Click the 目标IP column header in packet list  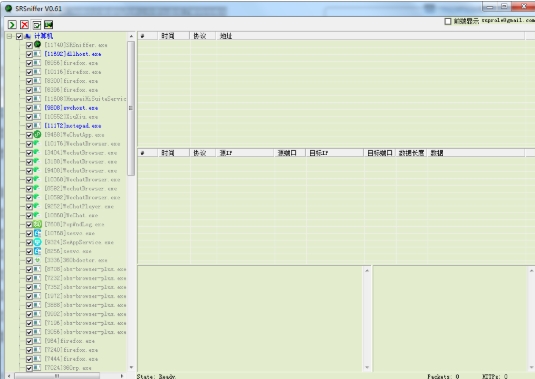334,153
